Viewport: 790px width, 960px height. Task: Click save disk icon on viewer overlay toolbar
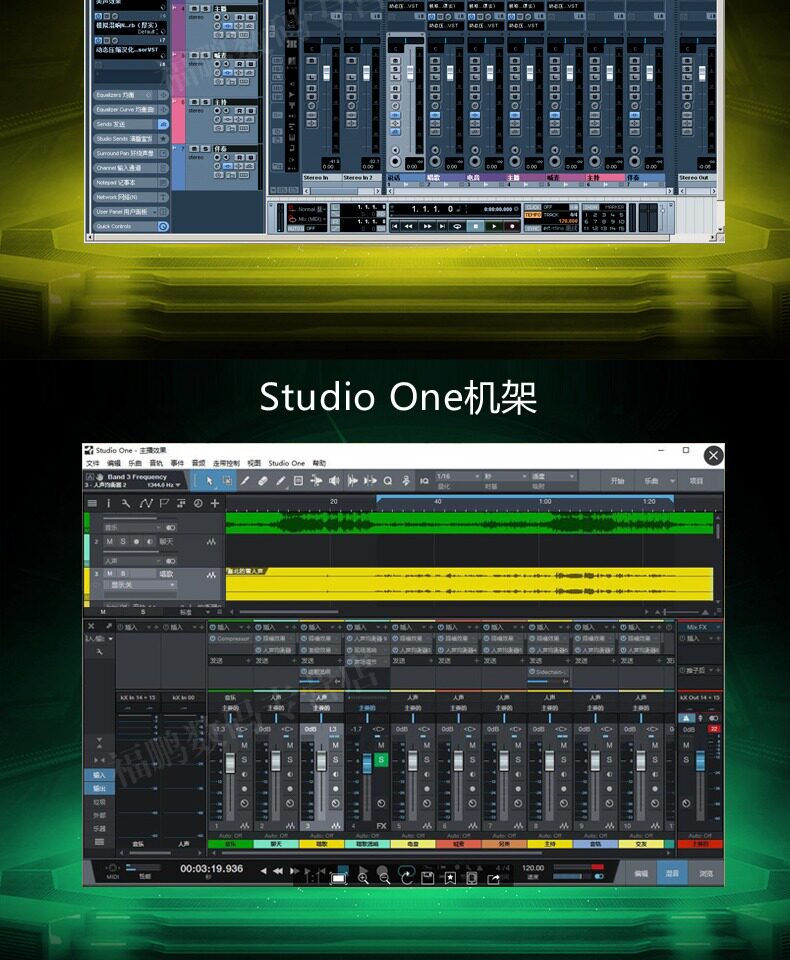(428, 879)
